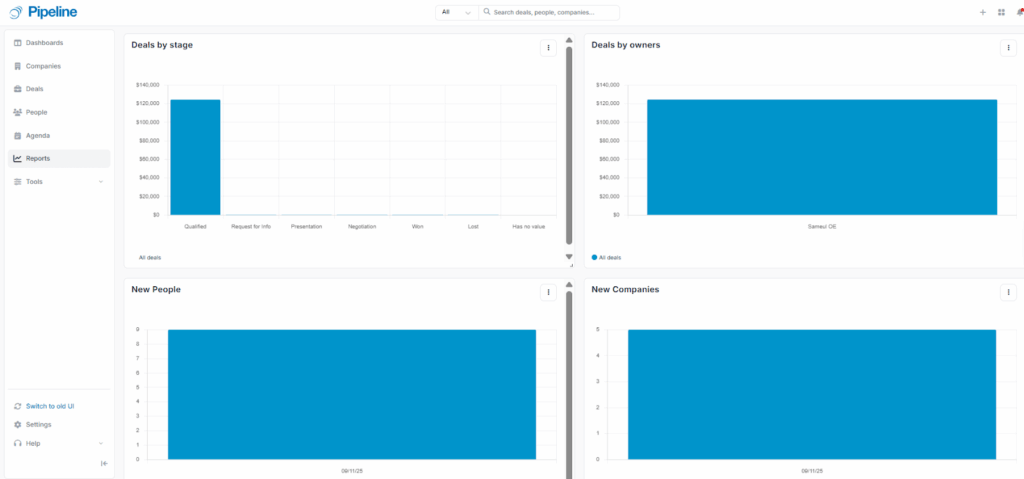Click the Switch to old UI link
Screen dimensions: 1024x479
[50, 406]
